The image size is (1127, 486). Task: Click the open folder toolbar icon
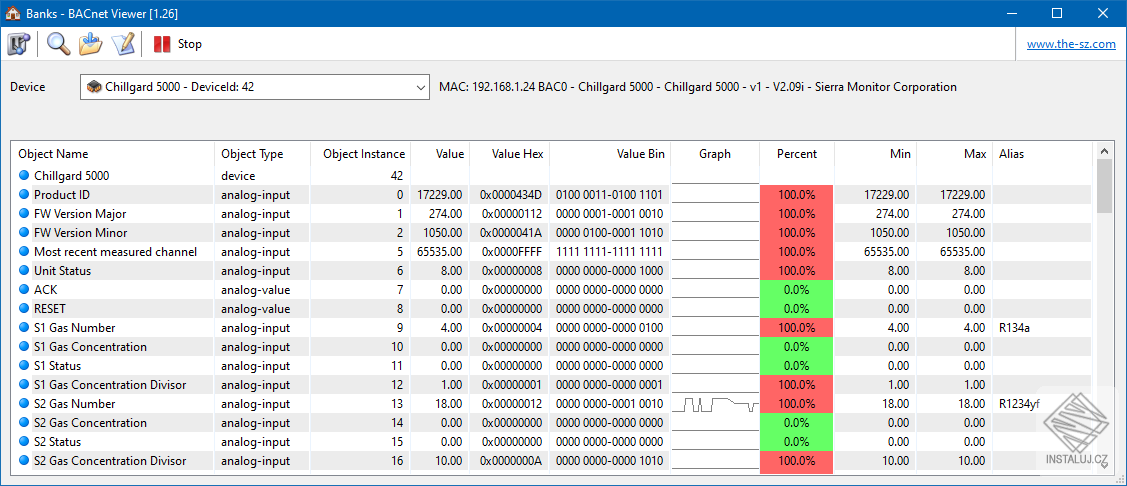91,44
